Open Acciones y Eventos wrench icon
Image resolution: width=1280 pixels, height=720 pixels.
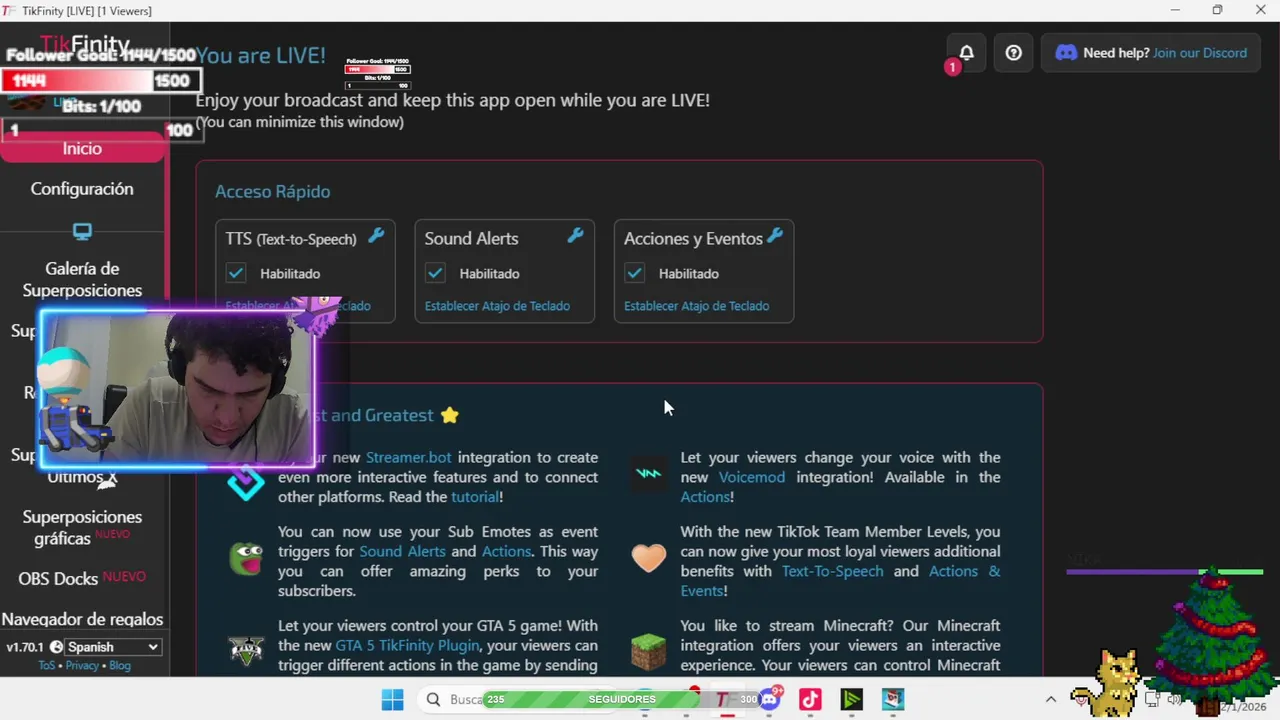[x=774, y=236]
